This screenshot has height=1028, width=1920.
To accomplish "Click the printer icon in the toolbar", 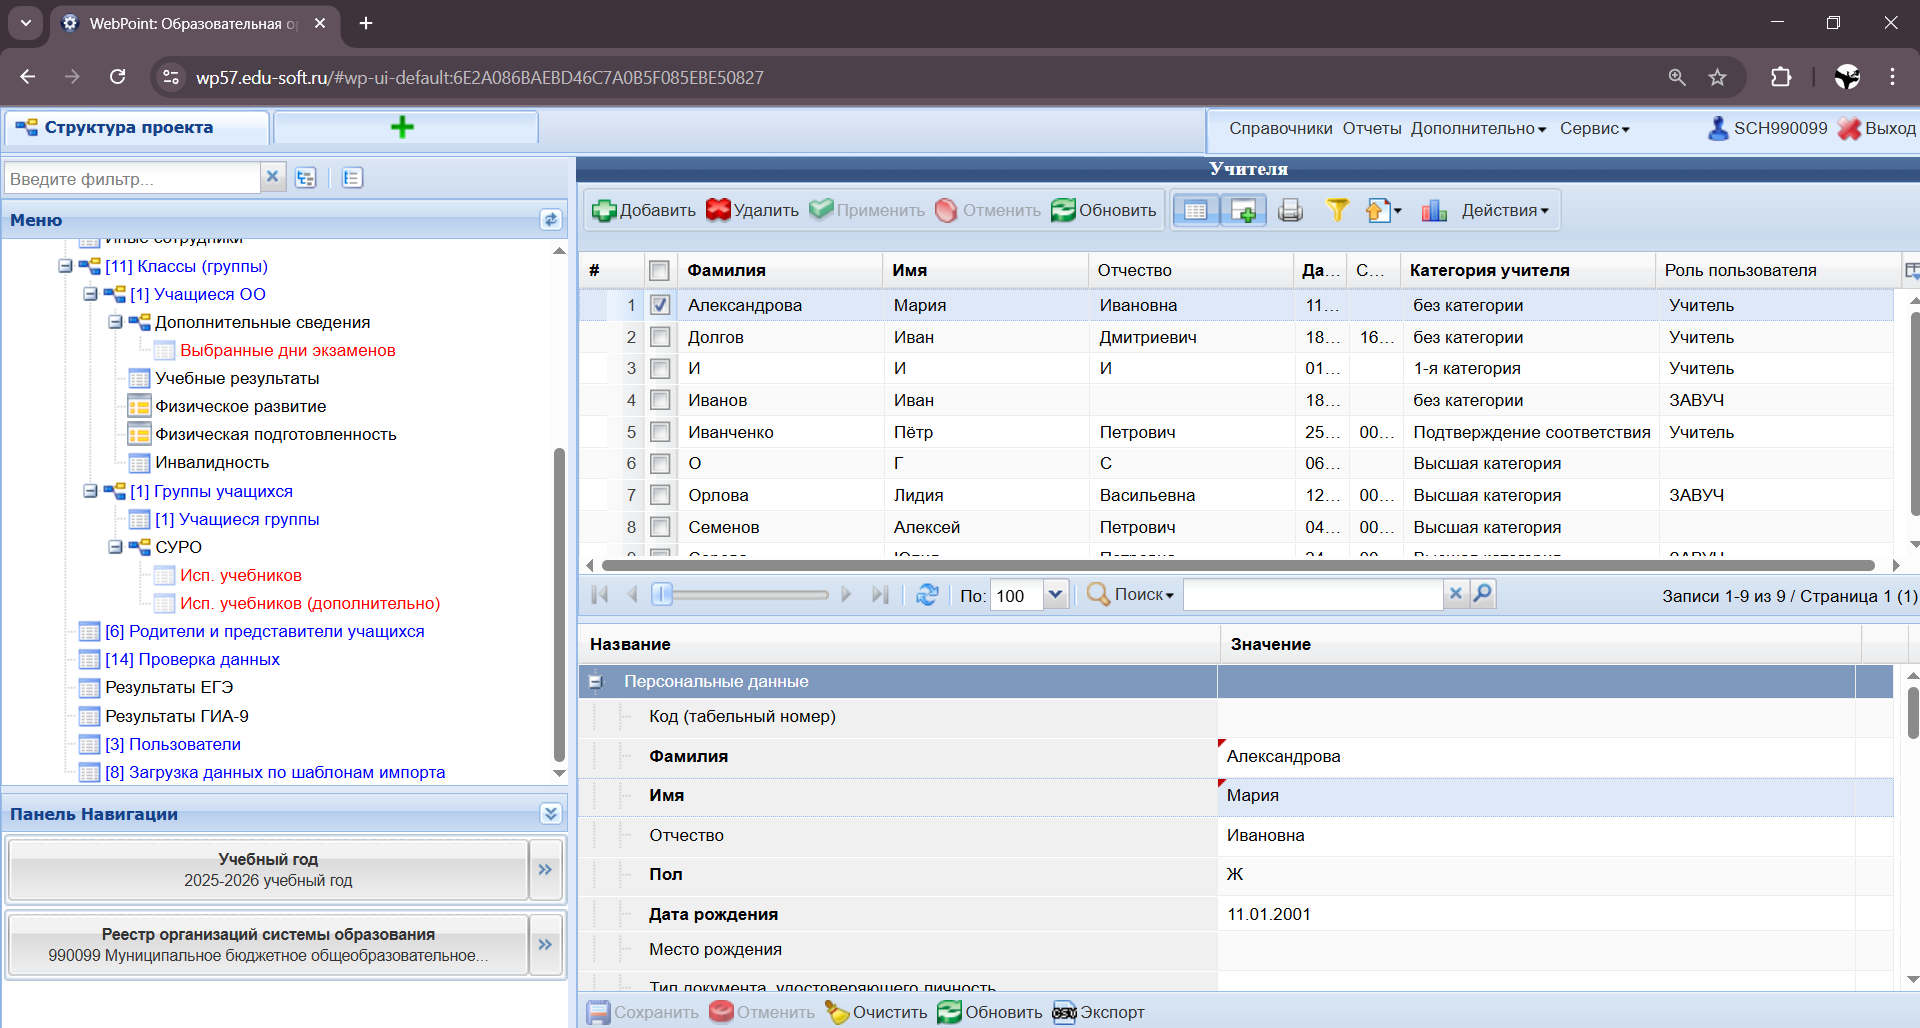I will point(1290,210).
